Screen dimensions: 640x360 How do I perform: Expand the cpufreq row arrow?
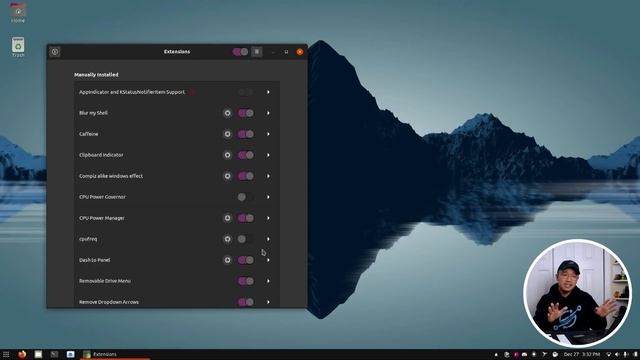(x=268, y=239)
